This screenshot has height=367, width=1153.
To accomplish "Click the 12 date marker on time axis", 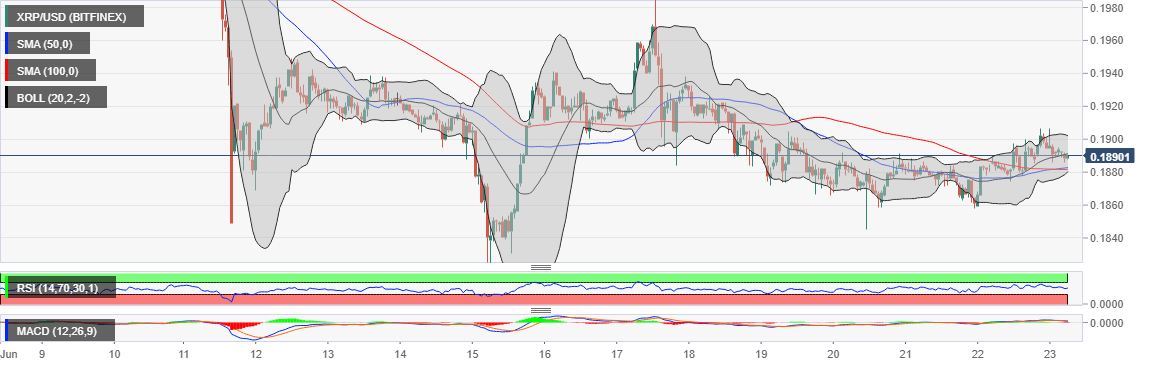I will point(255,354).
